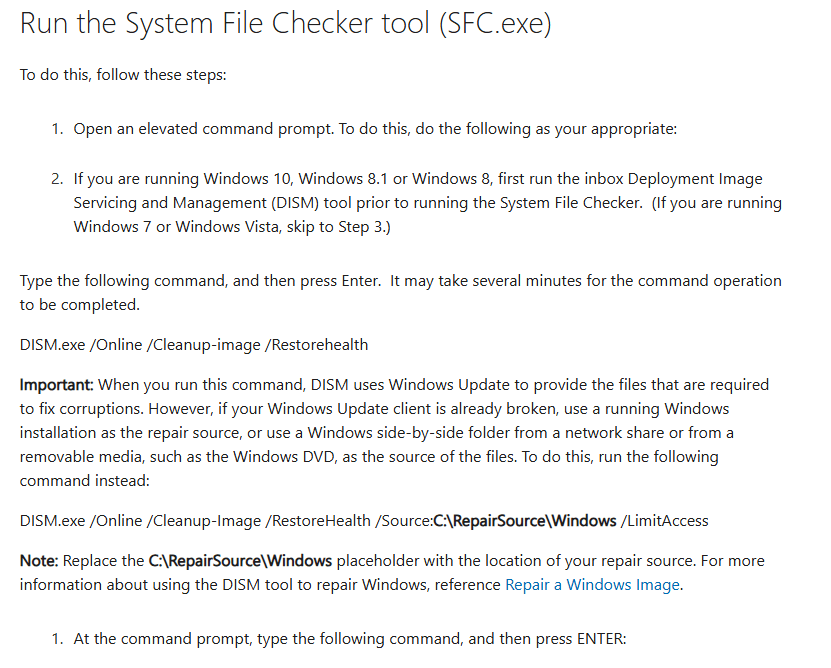The width and height of the screenshot is (831, 668).
Task: Click 'Deployment Image' text in step 2
Action: tap(695, 179)
